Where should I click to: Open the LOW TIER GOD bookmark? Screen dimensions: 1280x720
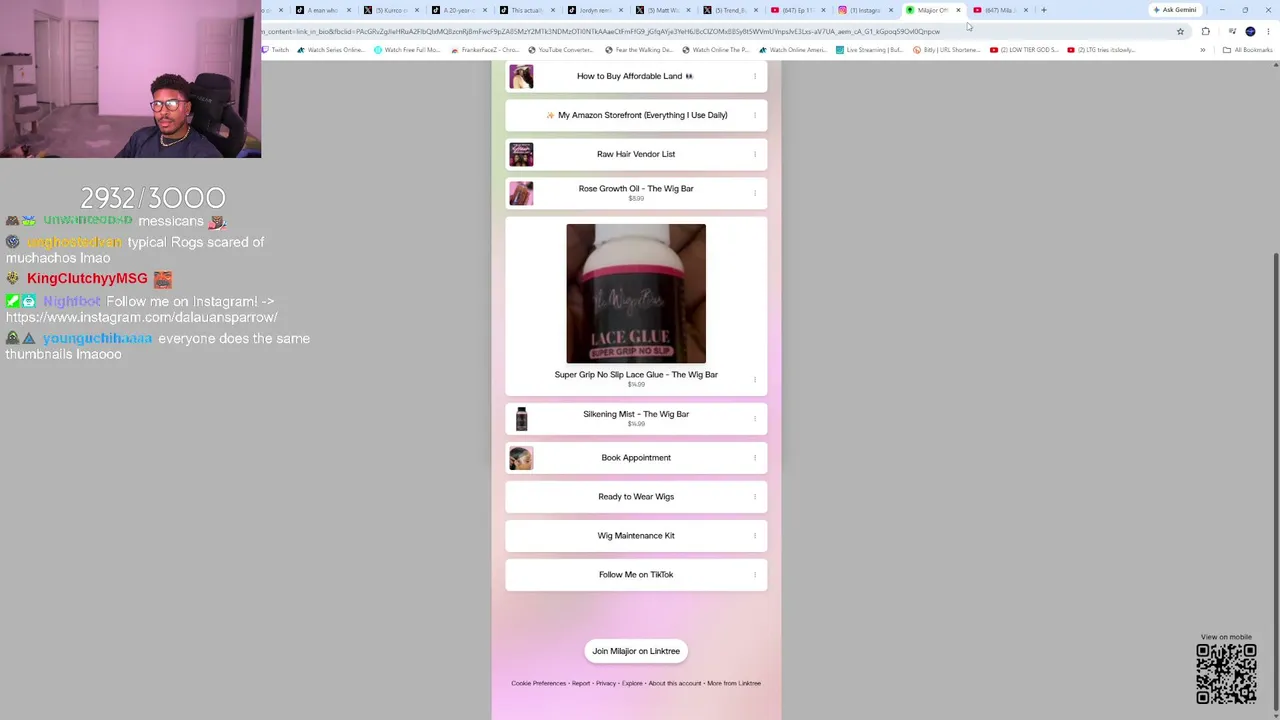(1024, 50)
